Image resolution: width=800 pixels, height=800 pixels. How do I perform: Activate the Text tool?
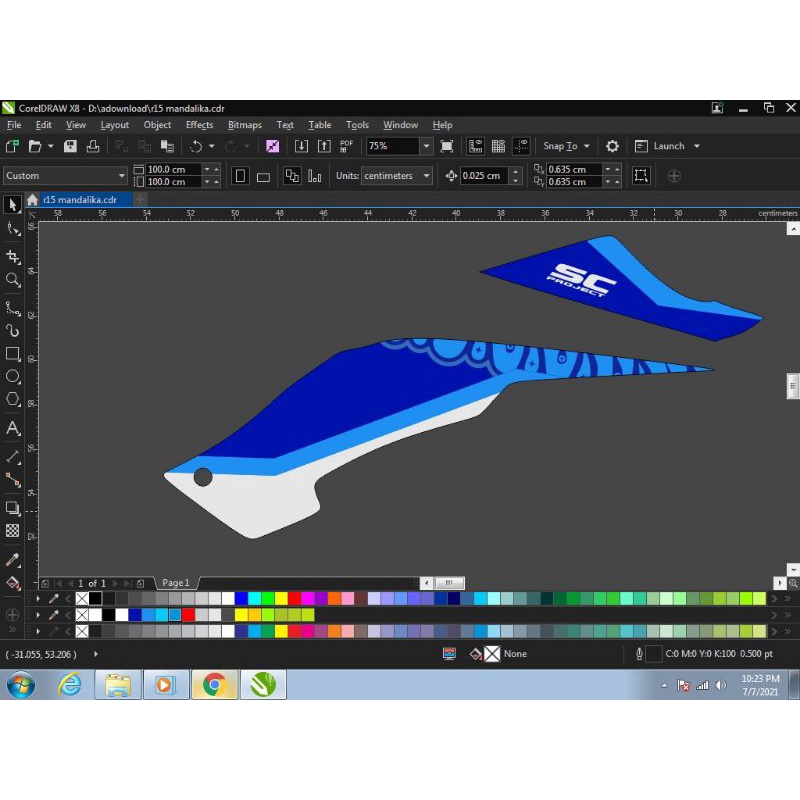click(x=12, y=427)
